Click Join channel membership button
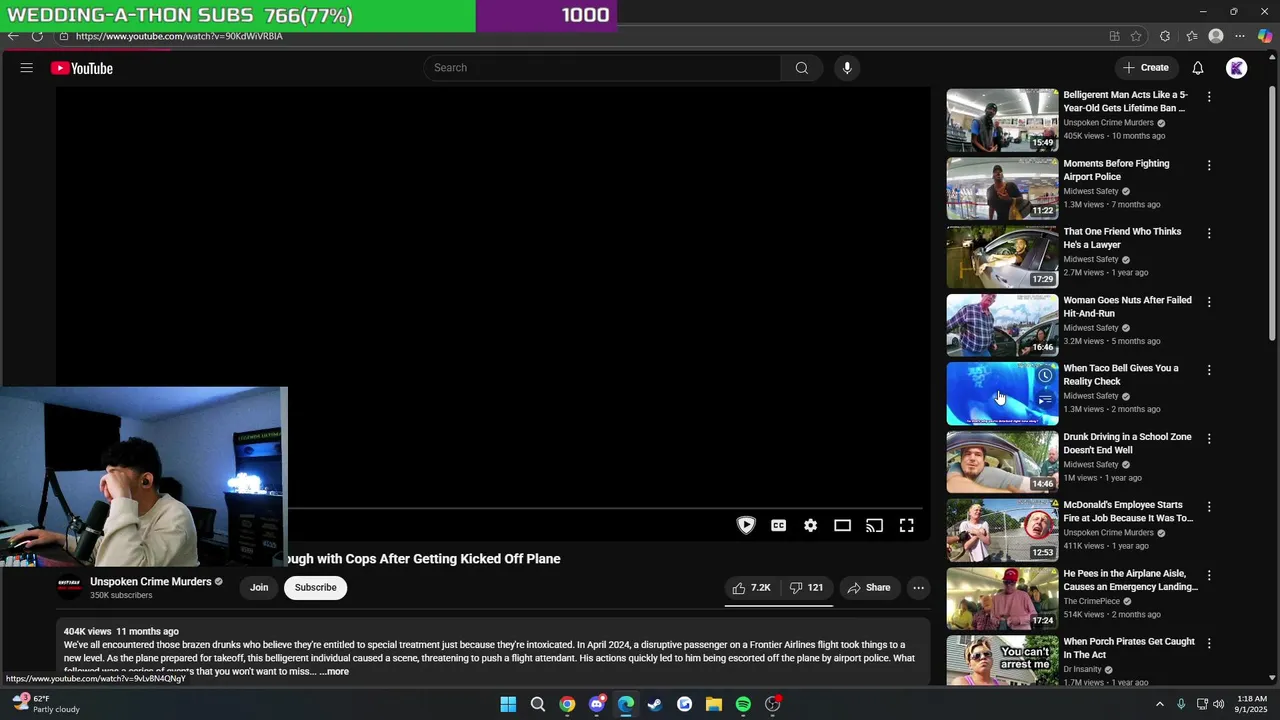1280x720 pixels. click(259, 588)
